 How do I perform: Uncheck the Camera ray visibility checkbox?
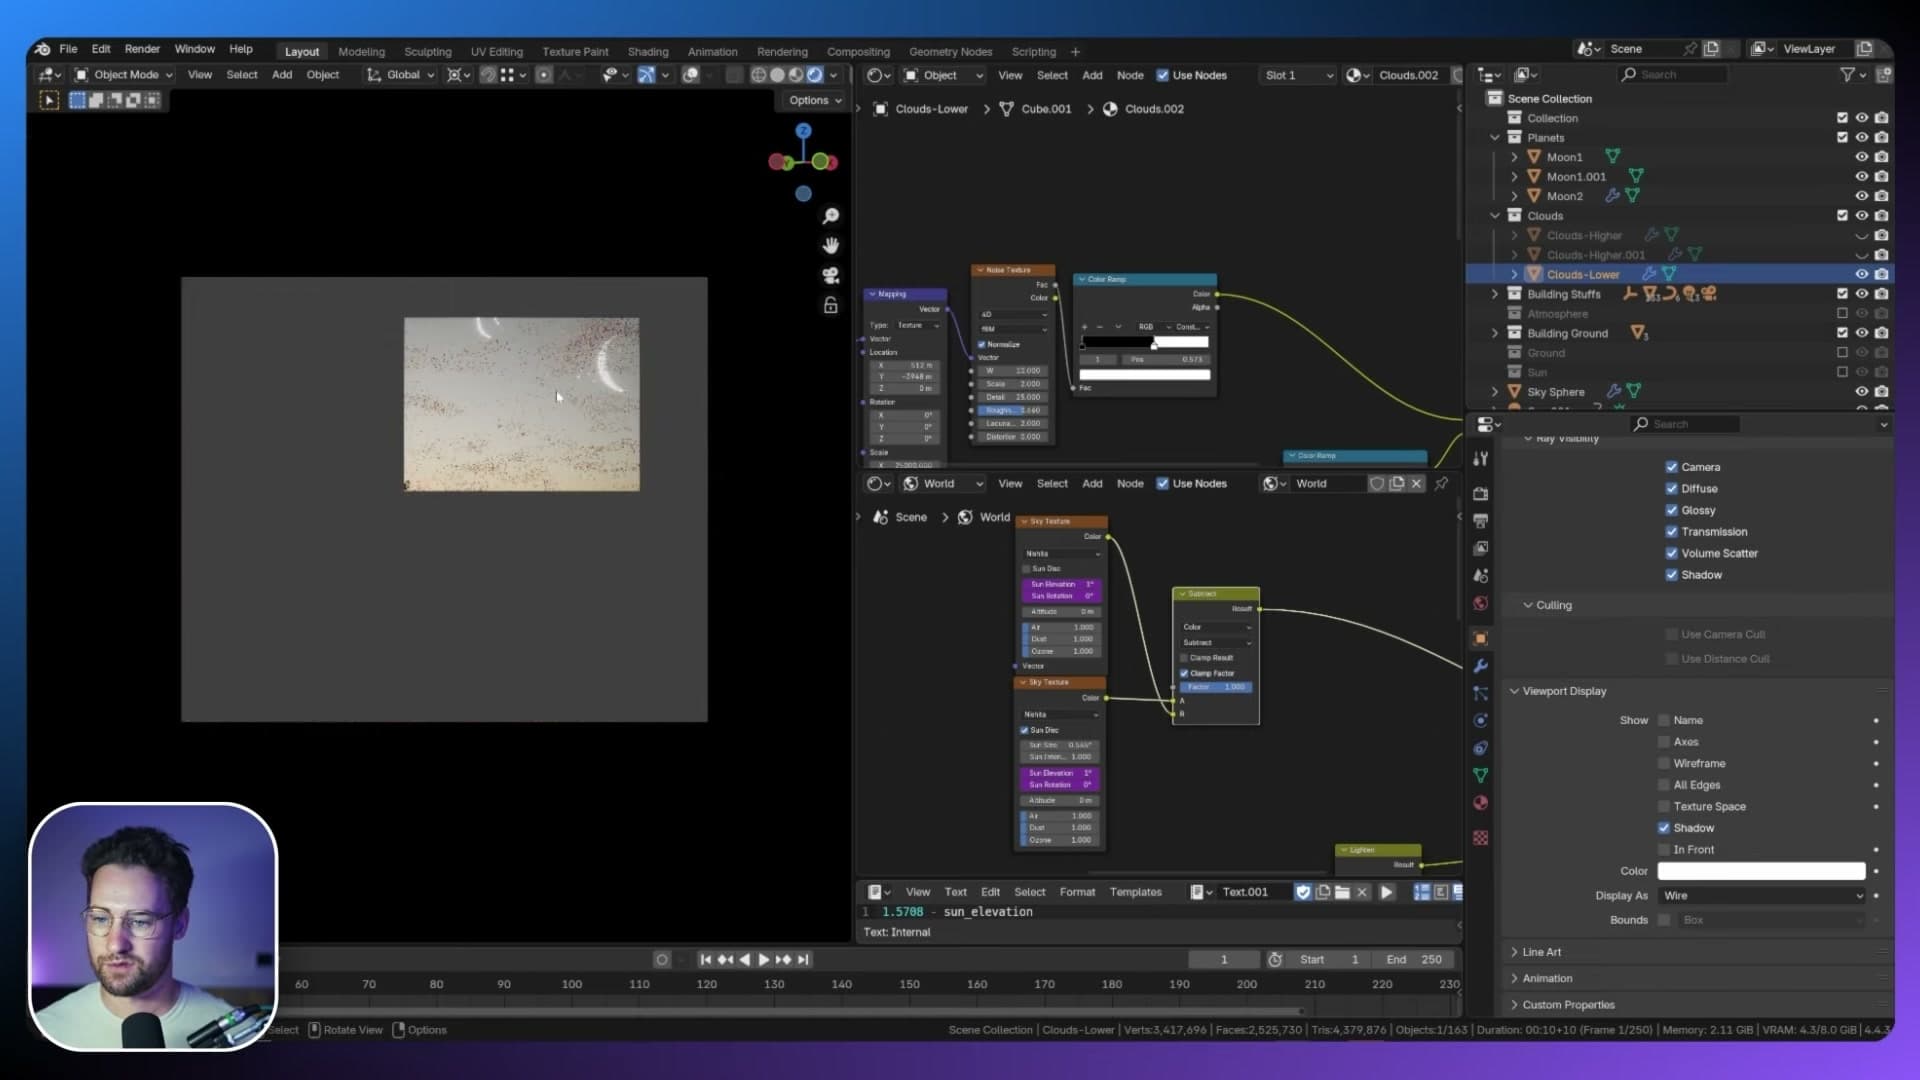click(x=1671, y=467)
